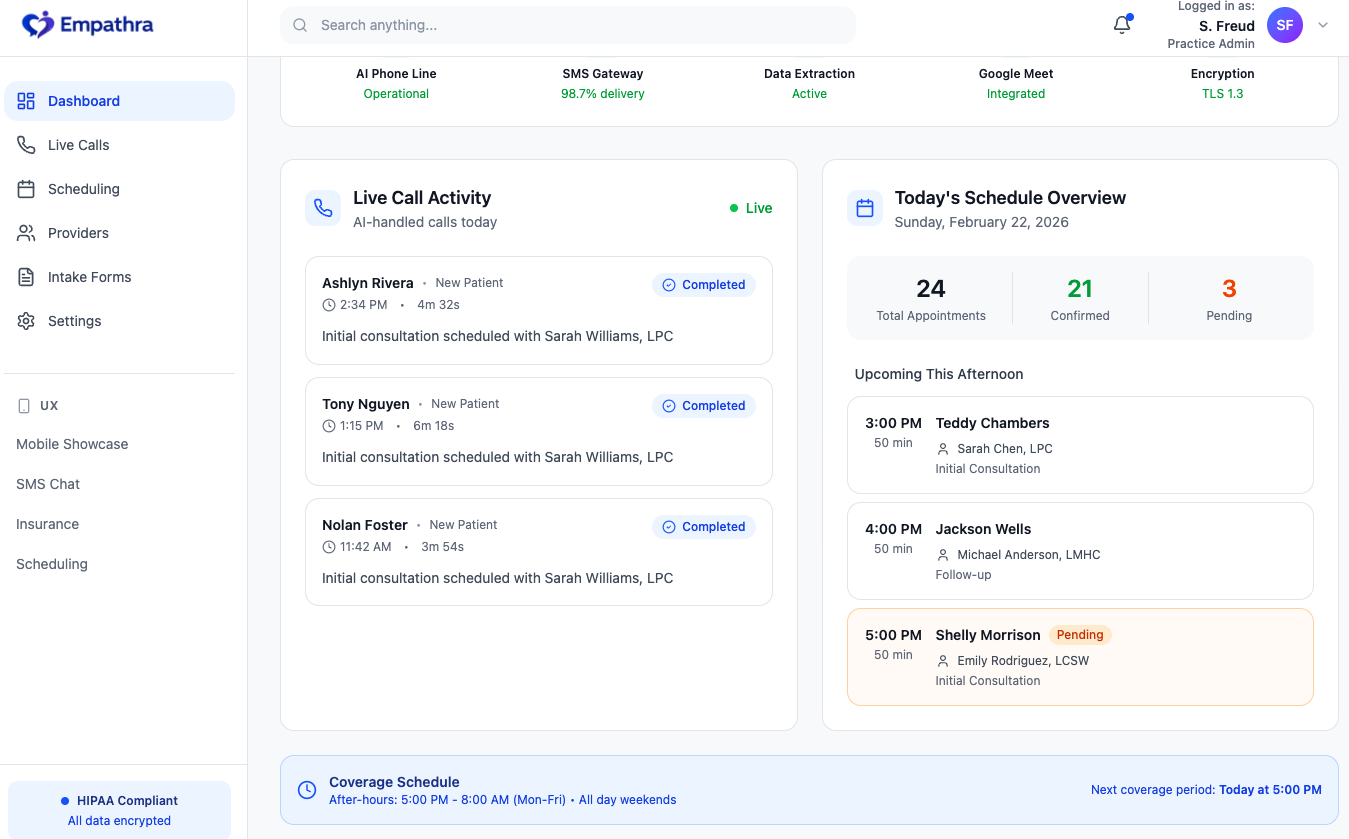Click the Empathra heart logo
Screen dimensions: 1349x839
[x=38, y=25]
